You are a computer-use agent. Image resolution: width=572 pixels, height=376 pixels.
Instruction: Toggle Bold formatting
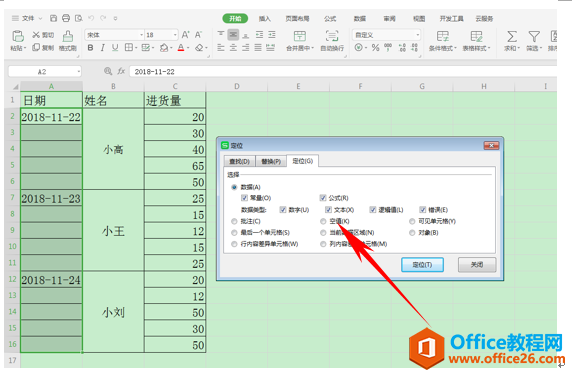90,48
